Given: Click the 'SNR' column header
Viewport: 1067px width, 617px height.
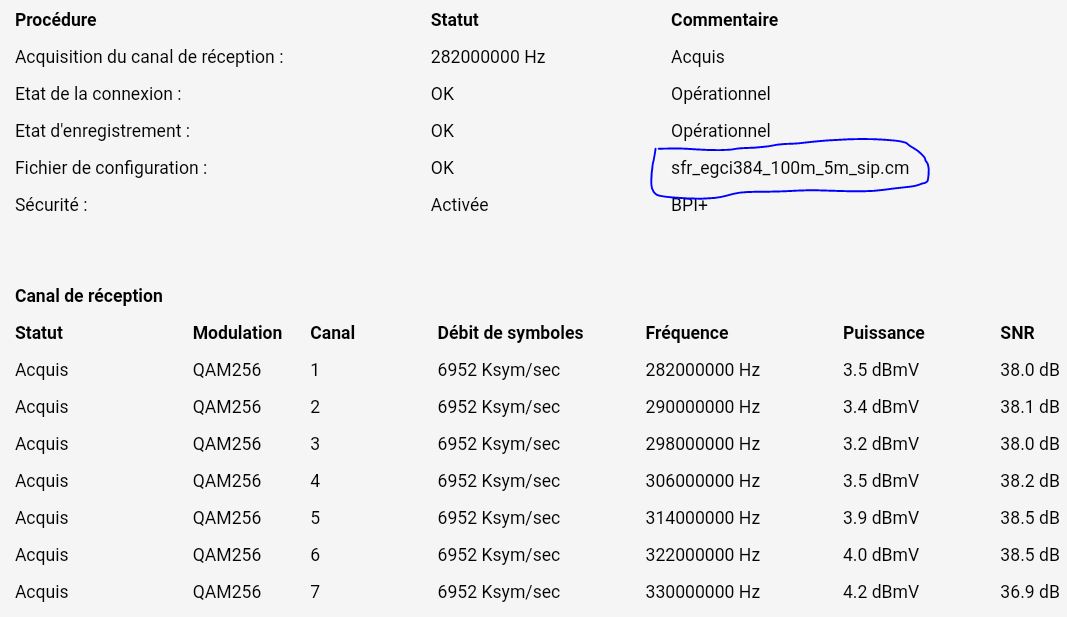Looking at the screenshot, I should pos(1017,333).
